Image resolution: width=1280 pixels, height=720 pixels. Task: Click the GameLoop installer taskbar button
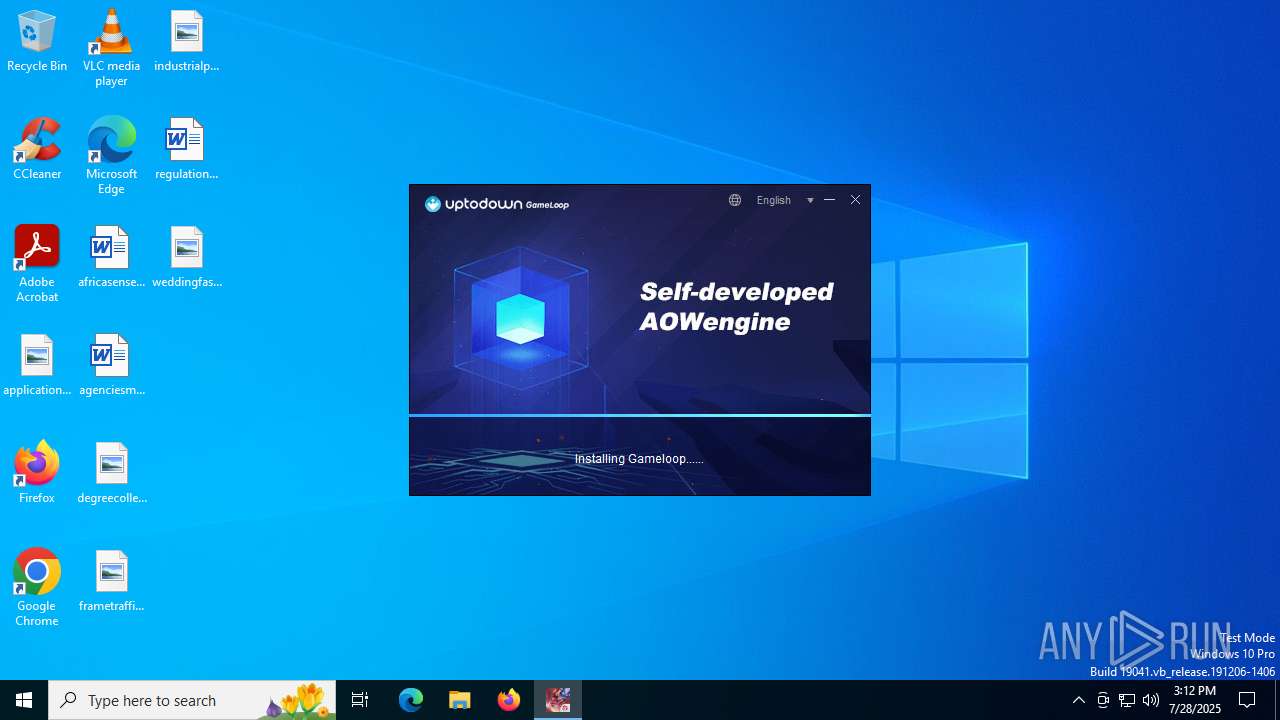point(558,700)
